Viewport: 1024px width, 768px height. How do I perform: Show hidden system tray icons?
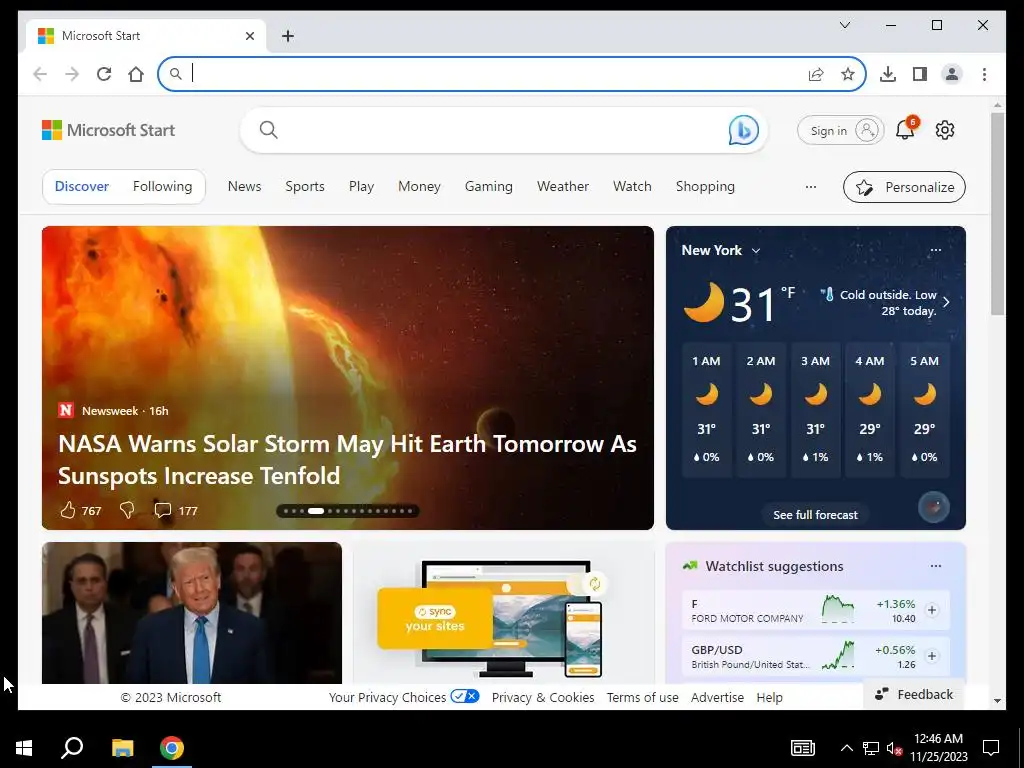tap(846, 748)
